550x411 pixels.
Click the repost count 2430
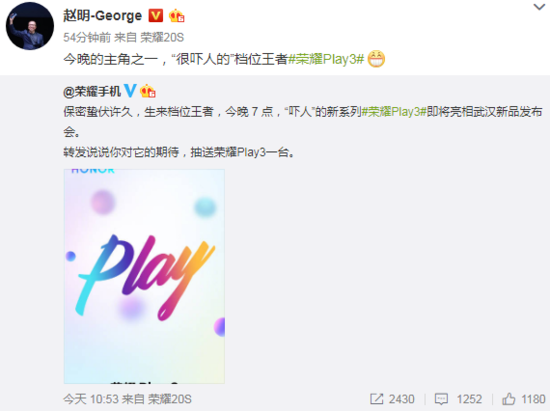tap(402, 399)
